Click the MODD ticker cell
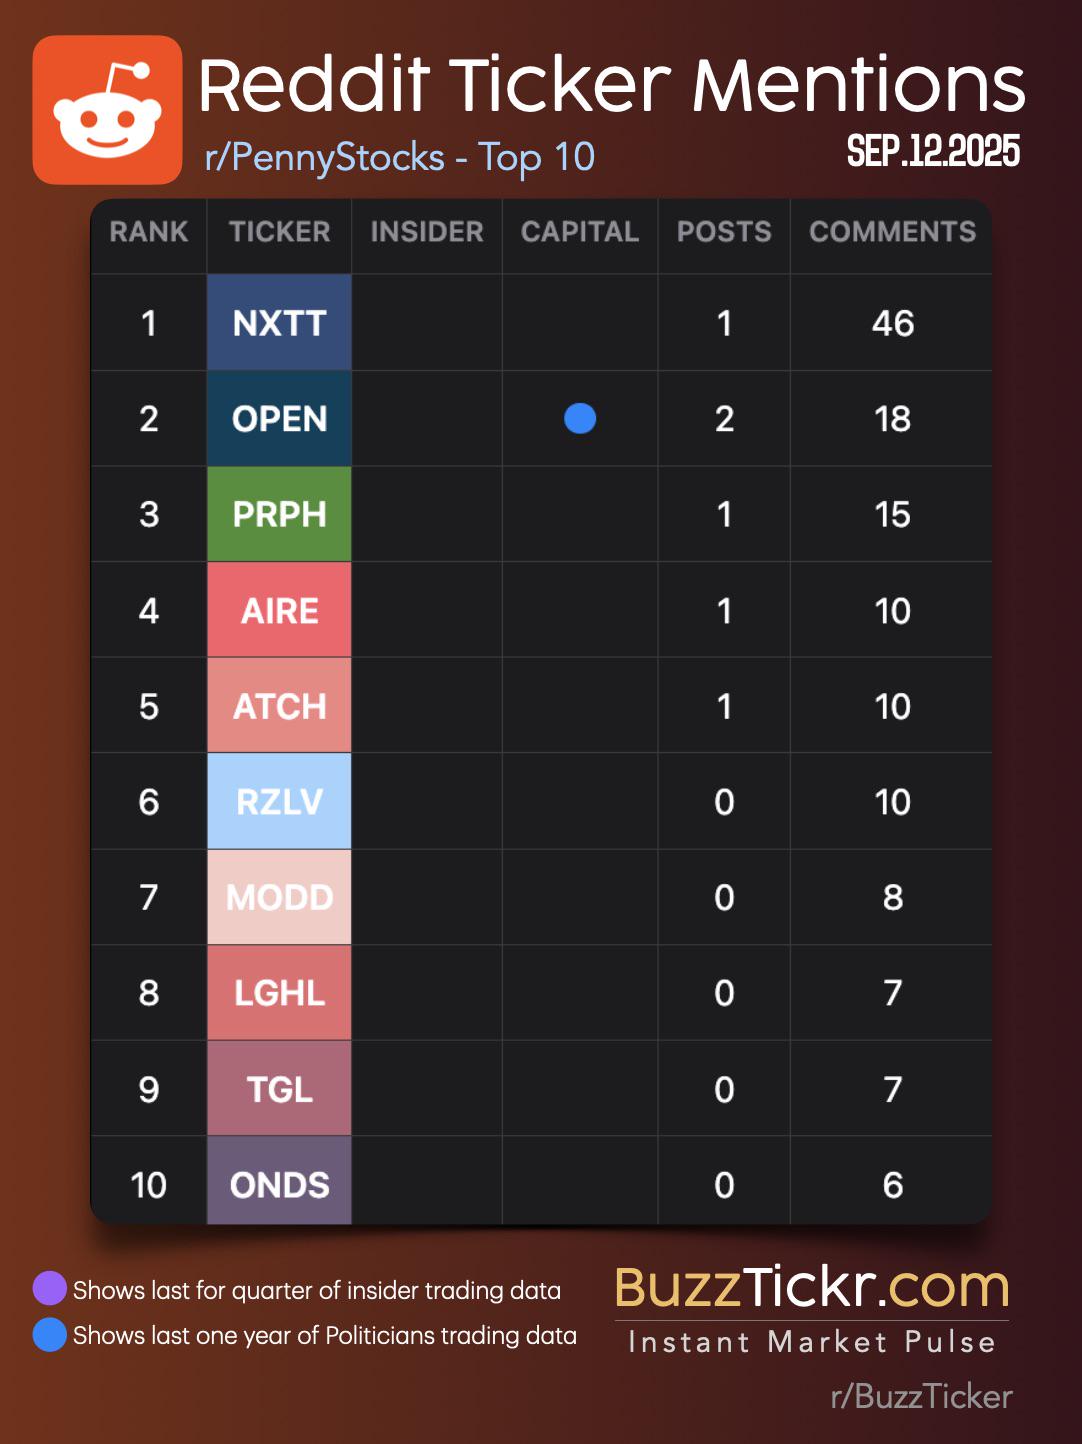Screen dimensions: 1082x1444 (279, 897)
